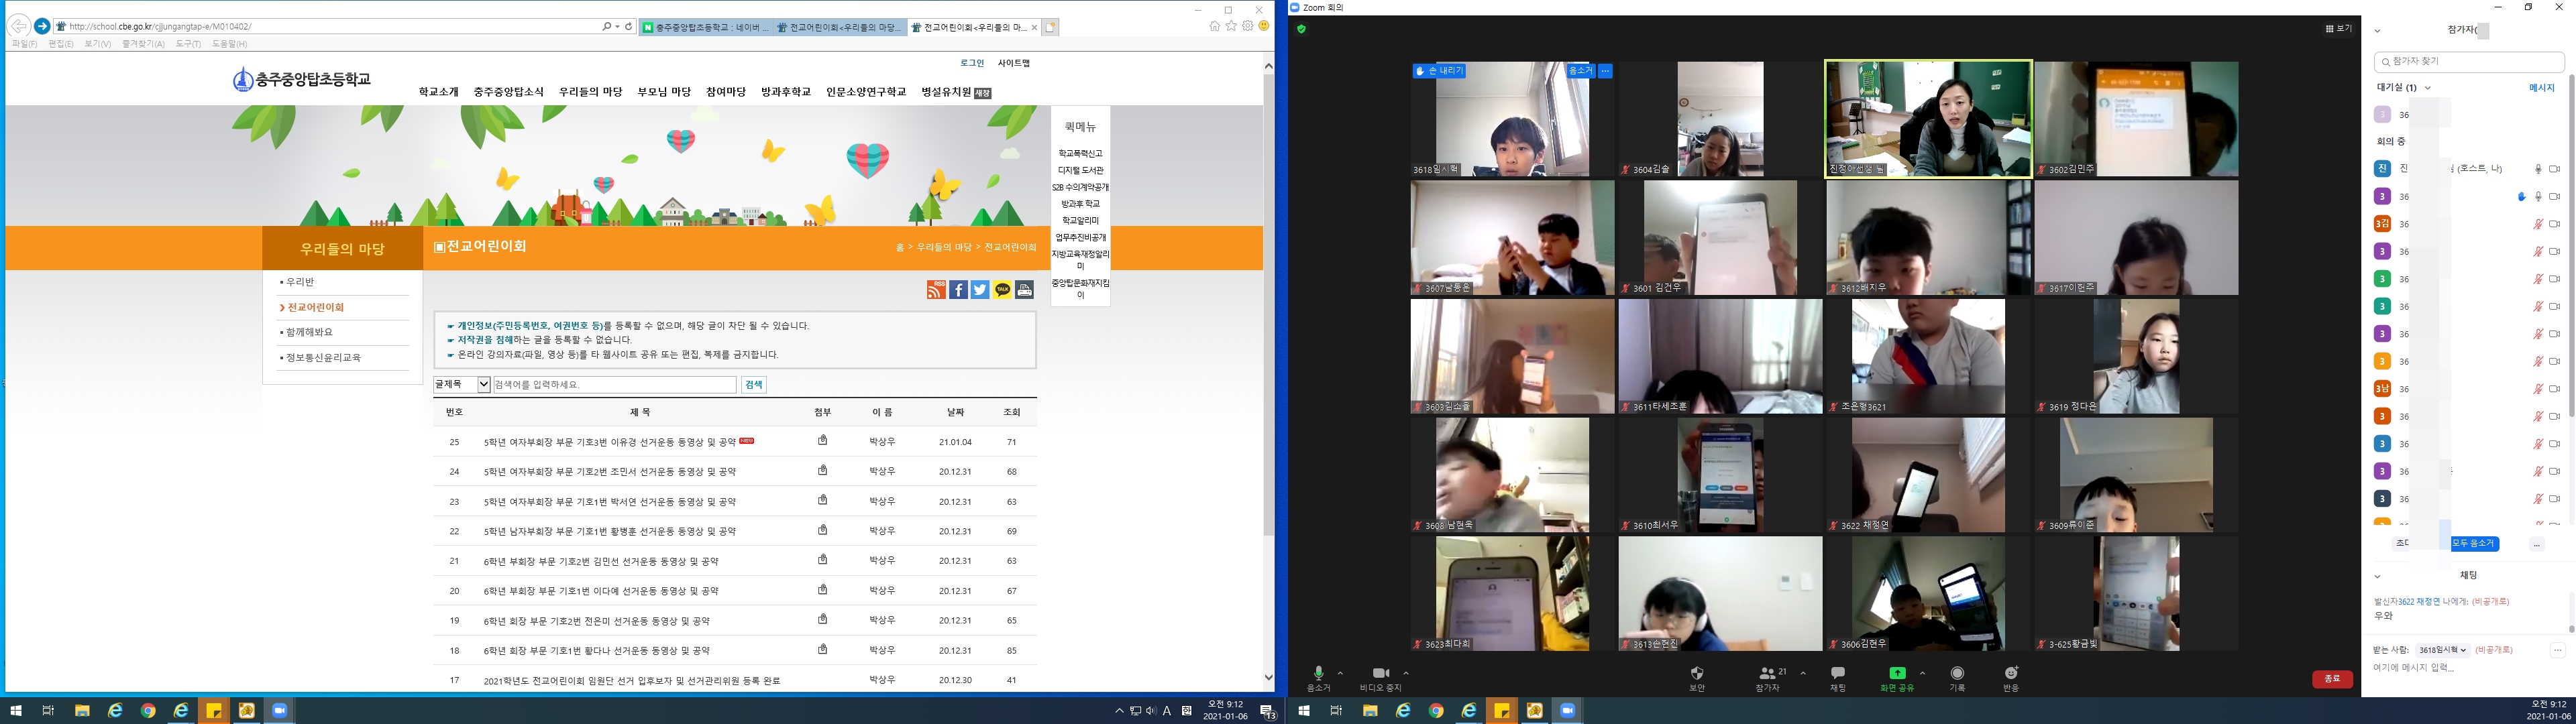Expand share options arrow next to 화면 공유
2576x724 pixels.
tap(1922, 673)
